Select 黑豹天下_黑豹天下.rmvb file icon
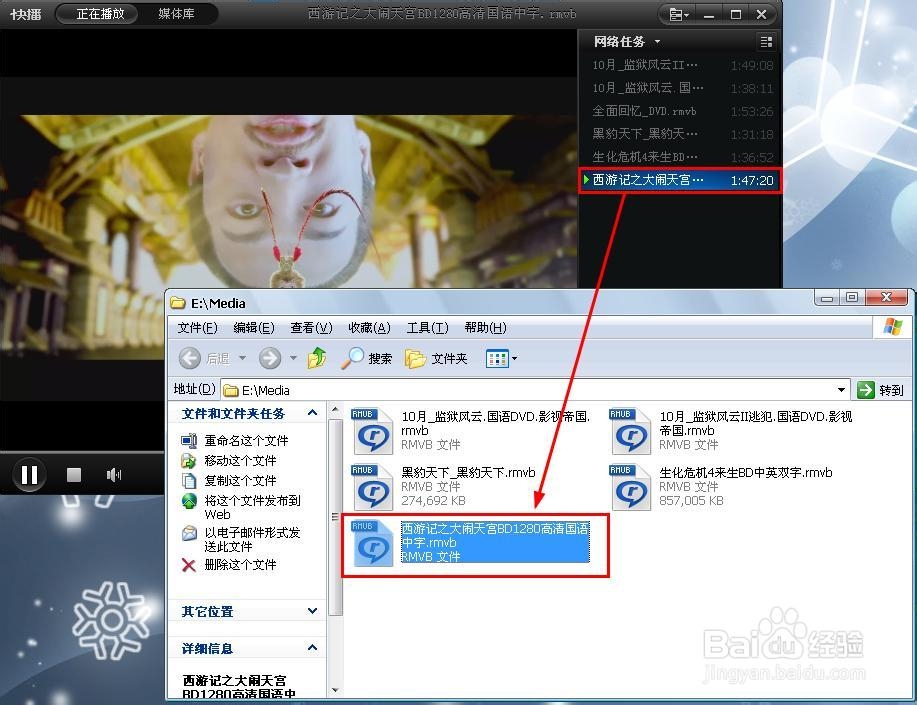This screenshot has width=917, height=705. tap(373, 487)
